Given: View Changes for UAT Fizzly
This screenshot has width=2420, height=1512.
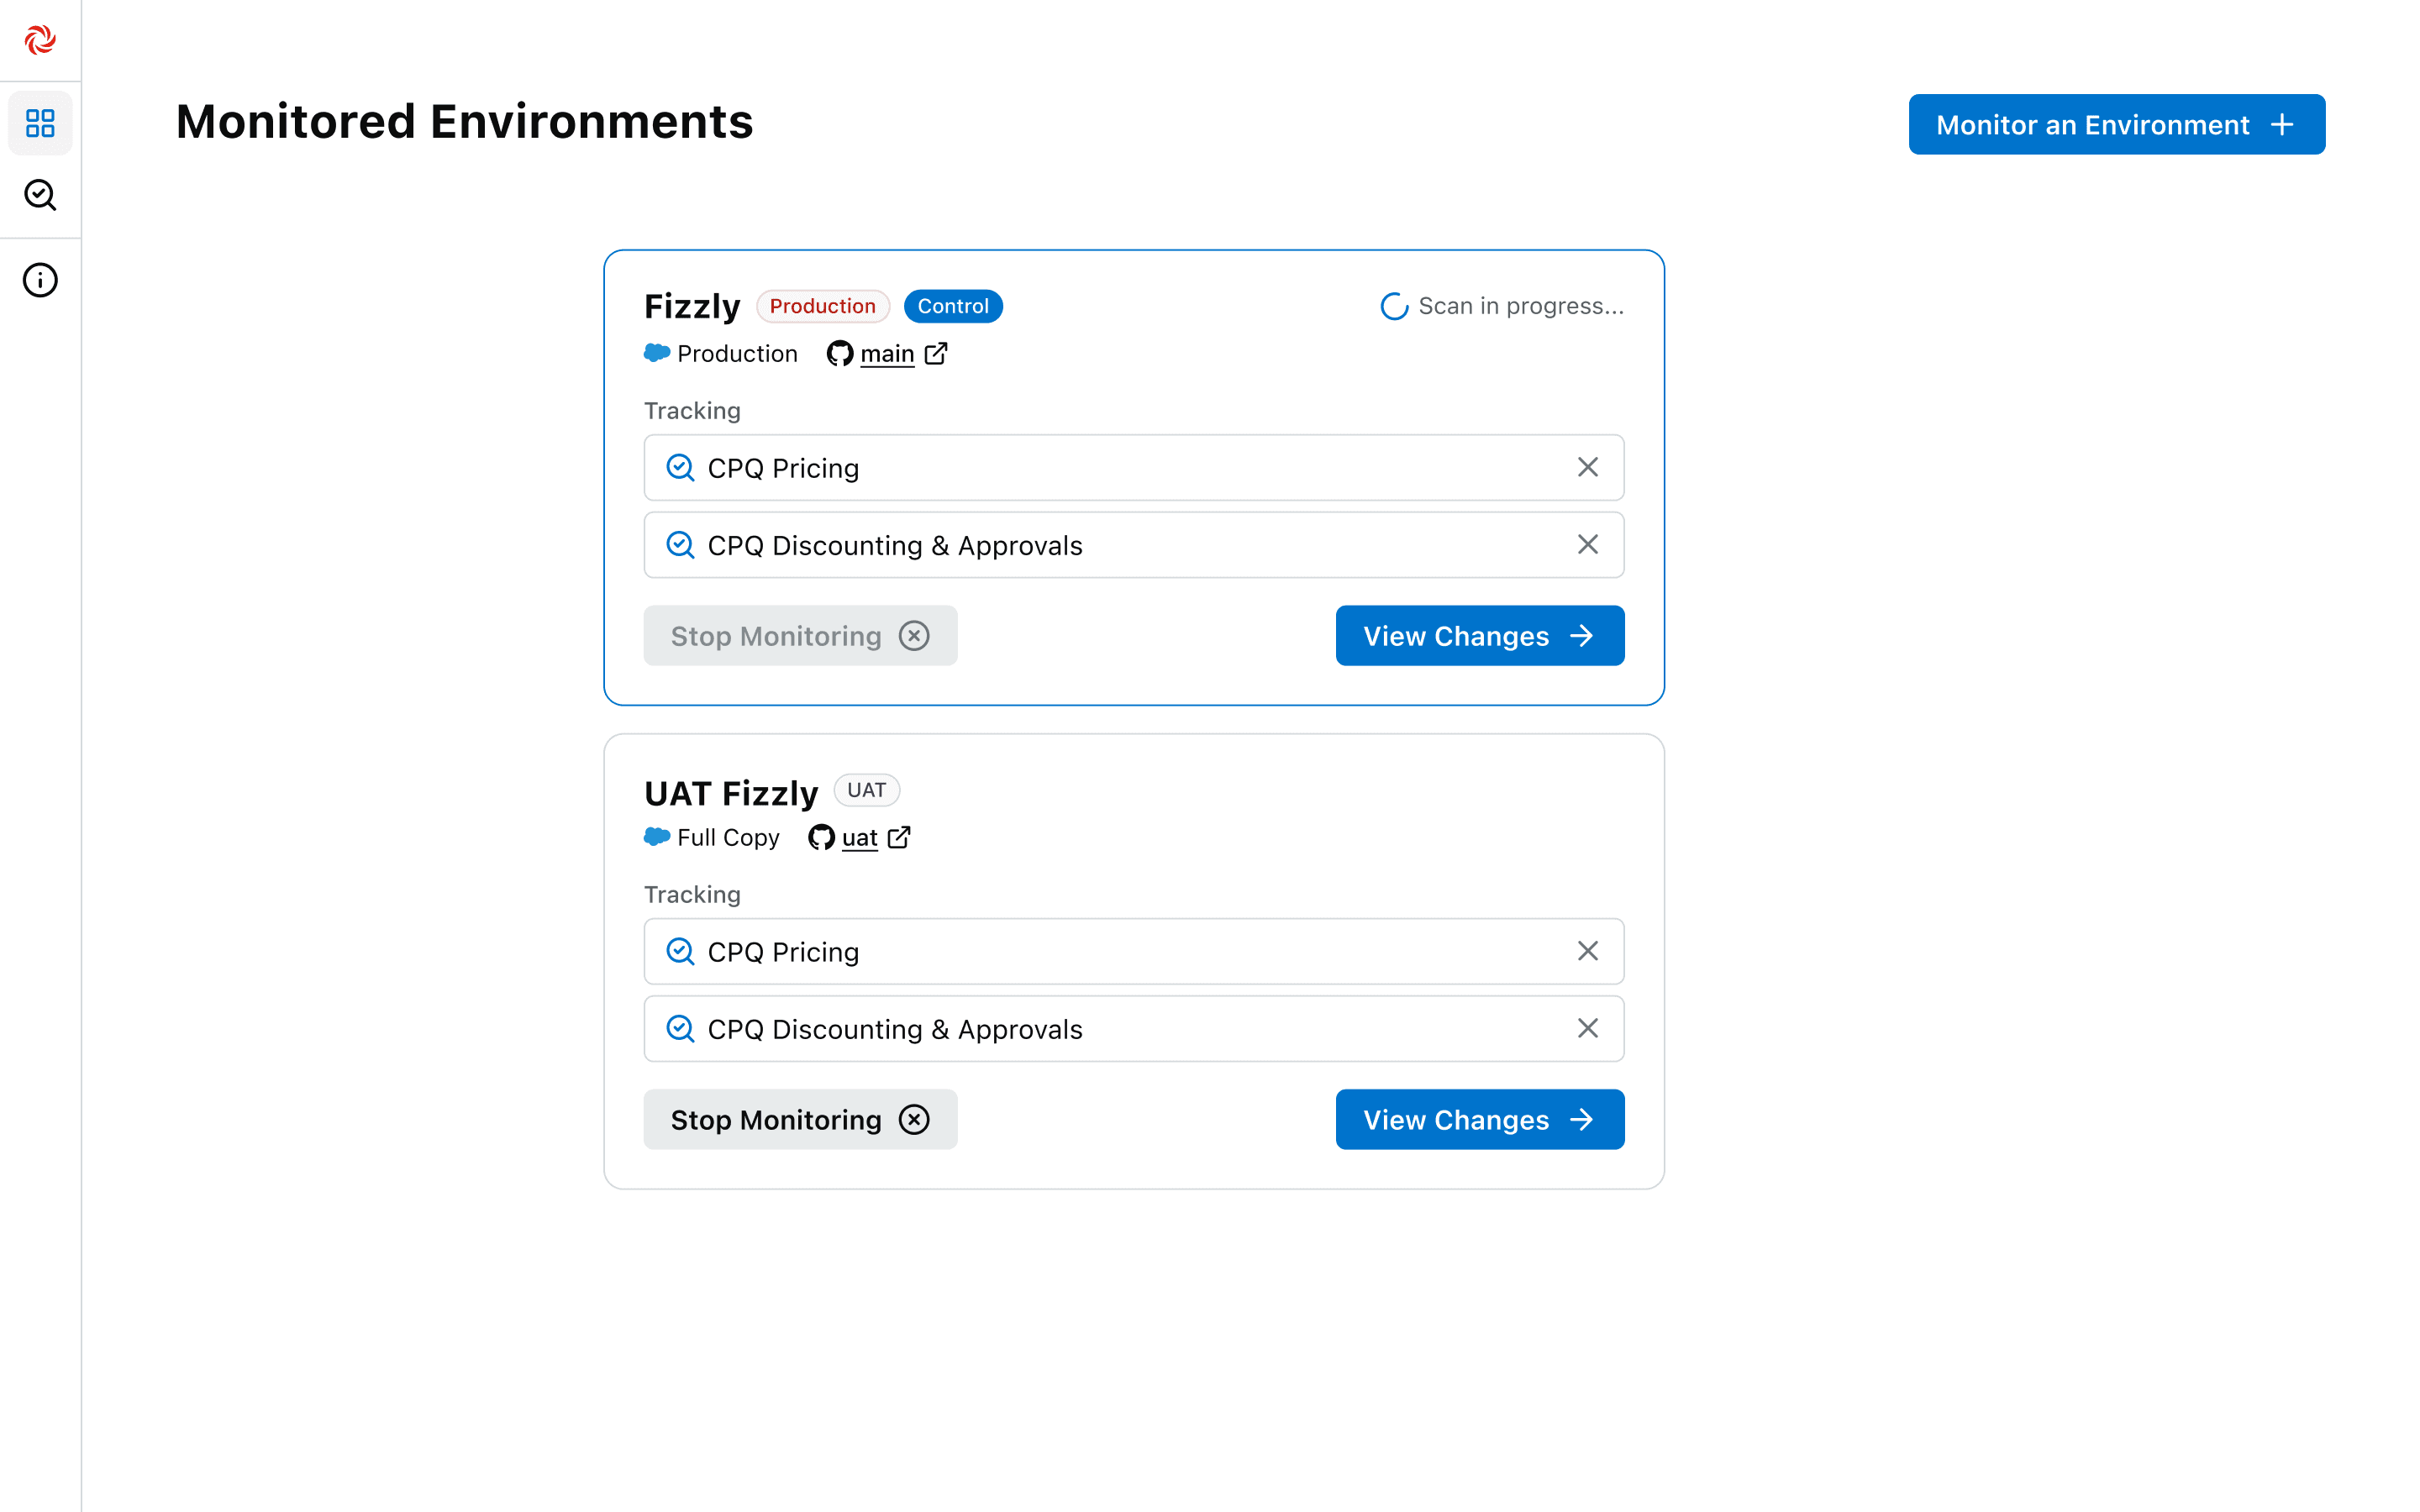Looking at the screenshot, I should click(1479, 1120).
